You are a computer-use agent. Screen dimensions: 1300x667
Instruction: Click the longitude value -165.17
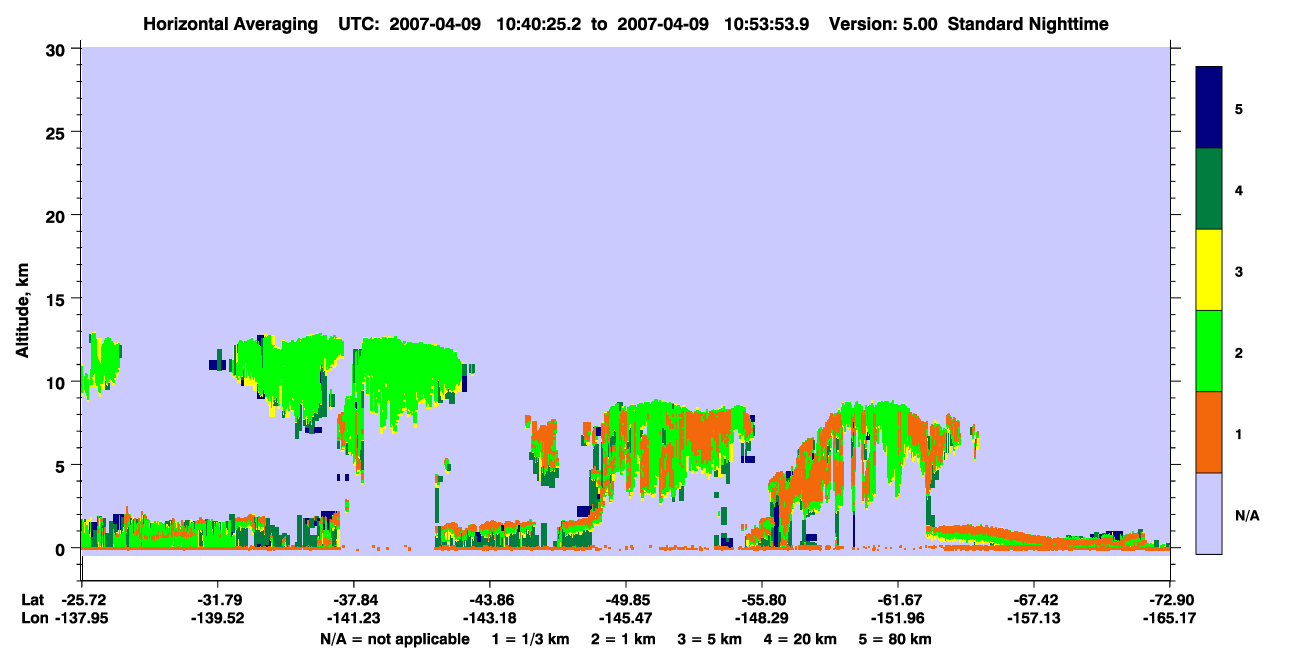1169,618
